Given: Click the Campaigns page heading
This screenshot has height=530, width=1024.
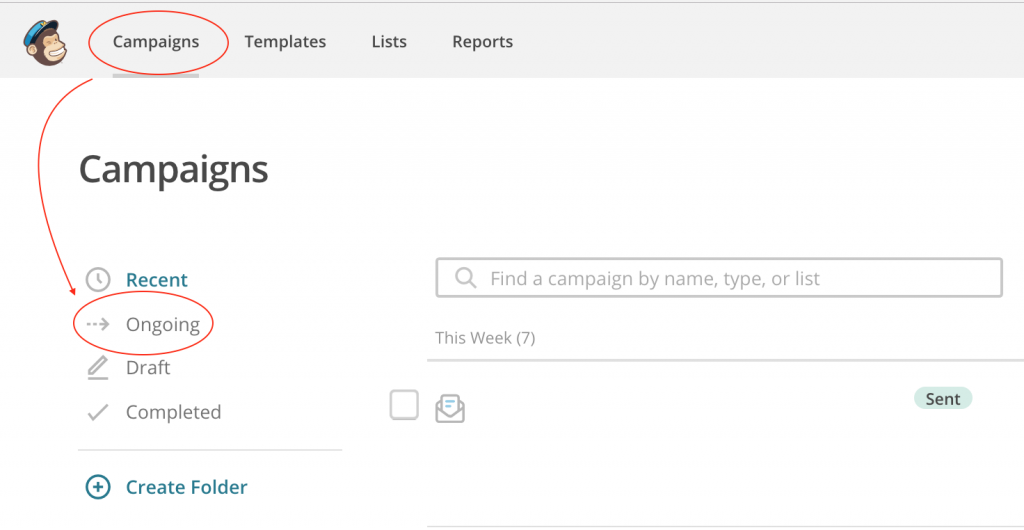Looking at the screenshot, I should click(x=174, y=170).
